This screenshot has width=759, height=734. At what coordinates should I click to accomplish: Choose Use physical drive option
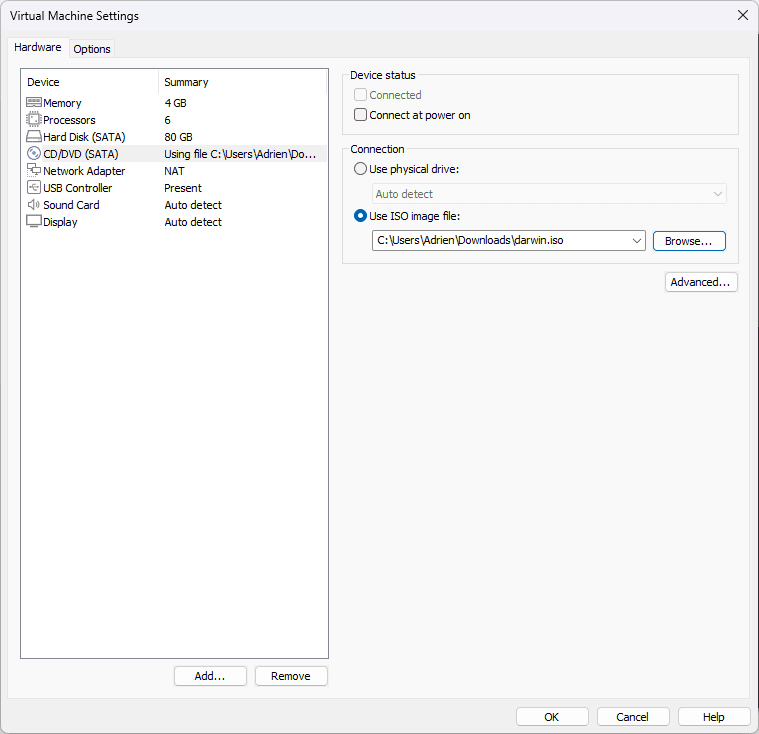coord(360,169)
